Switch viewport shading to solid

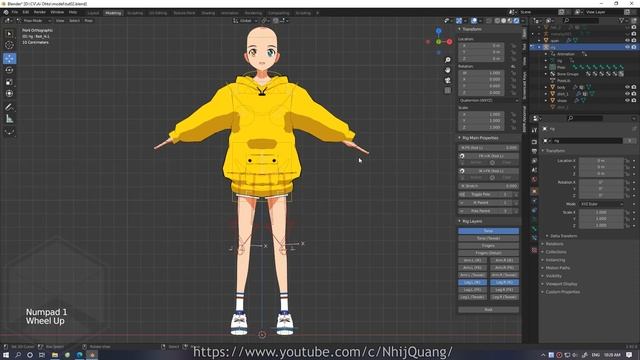[504, 20]
